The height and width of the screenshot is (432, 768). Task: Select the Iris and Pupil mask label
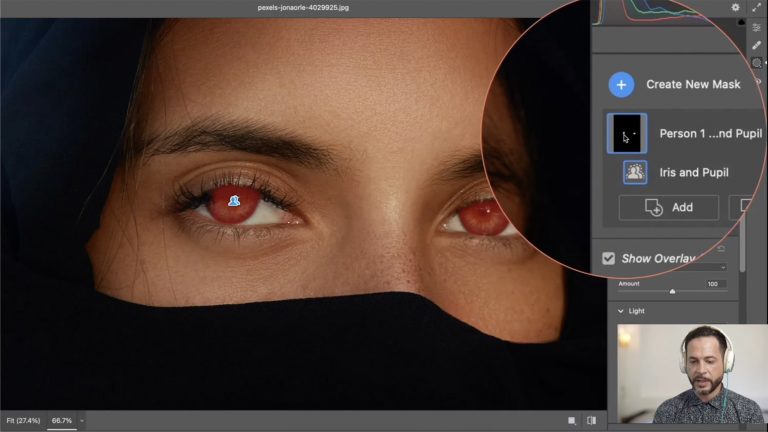694,172
